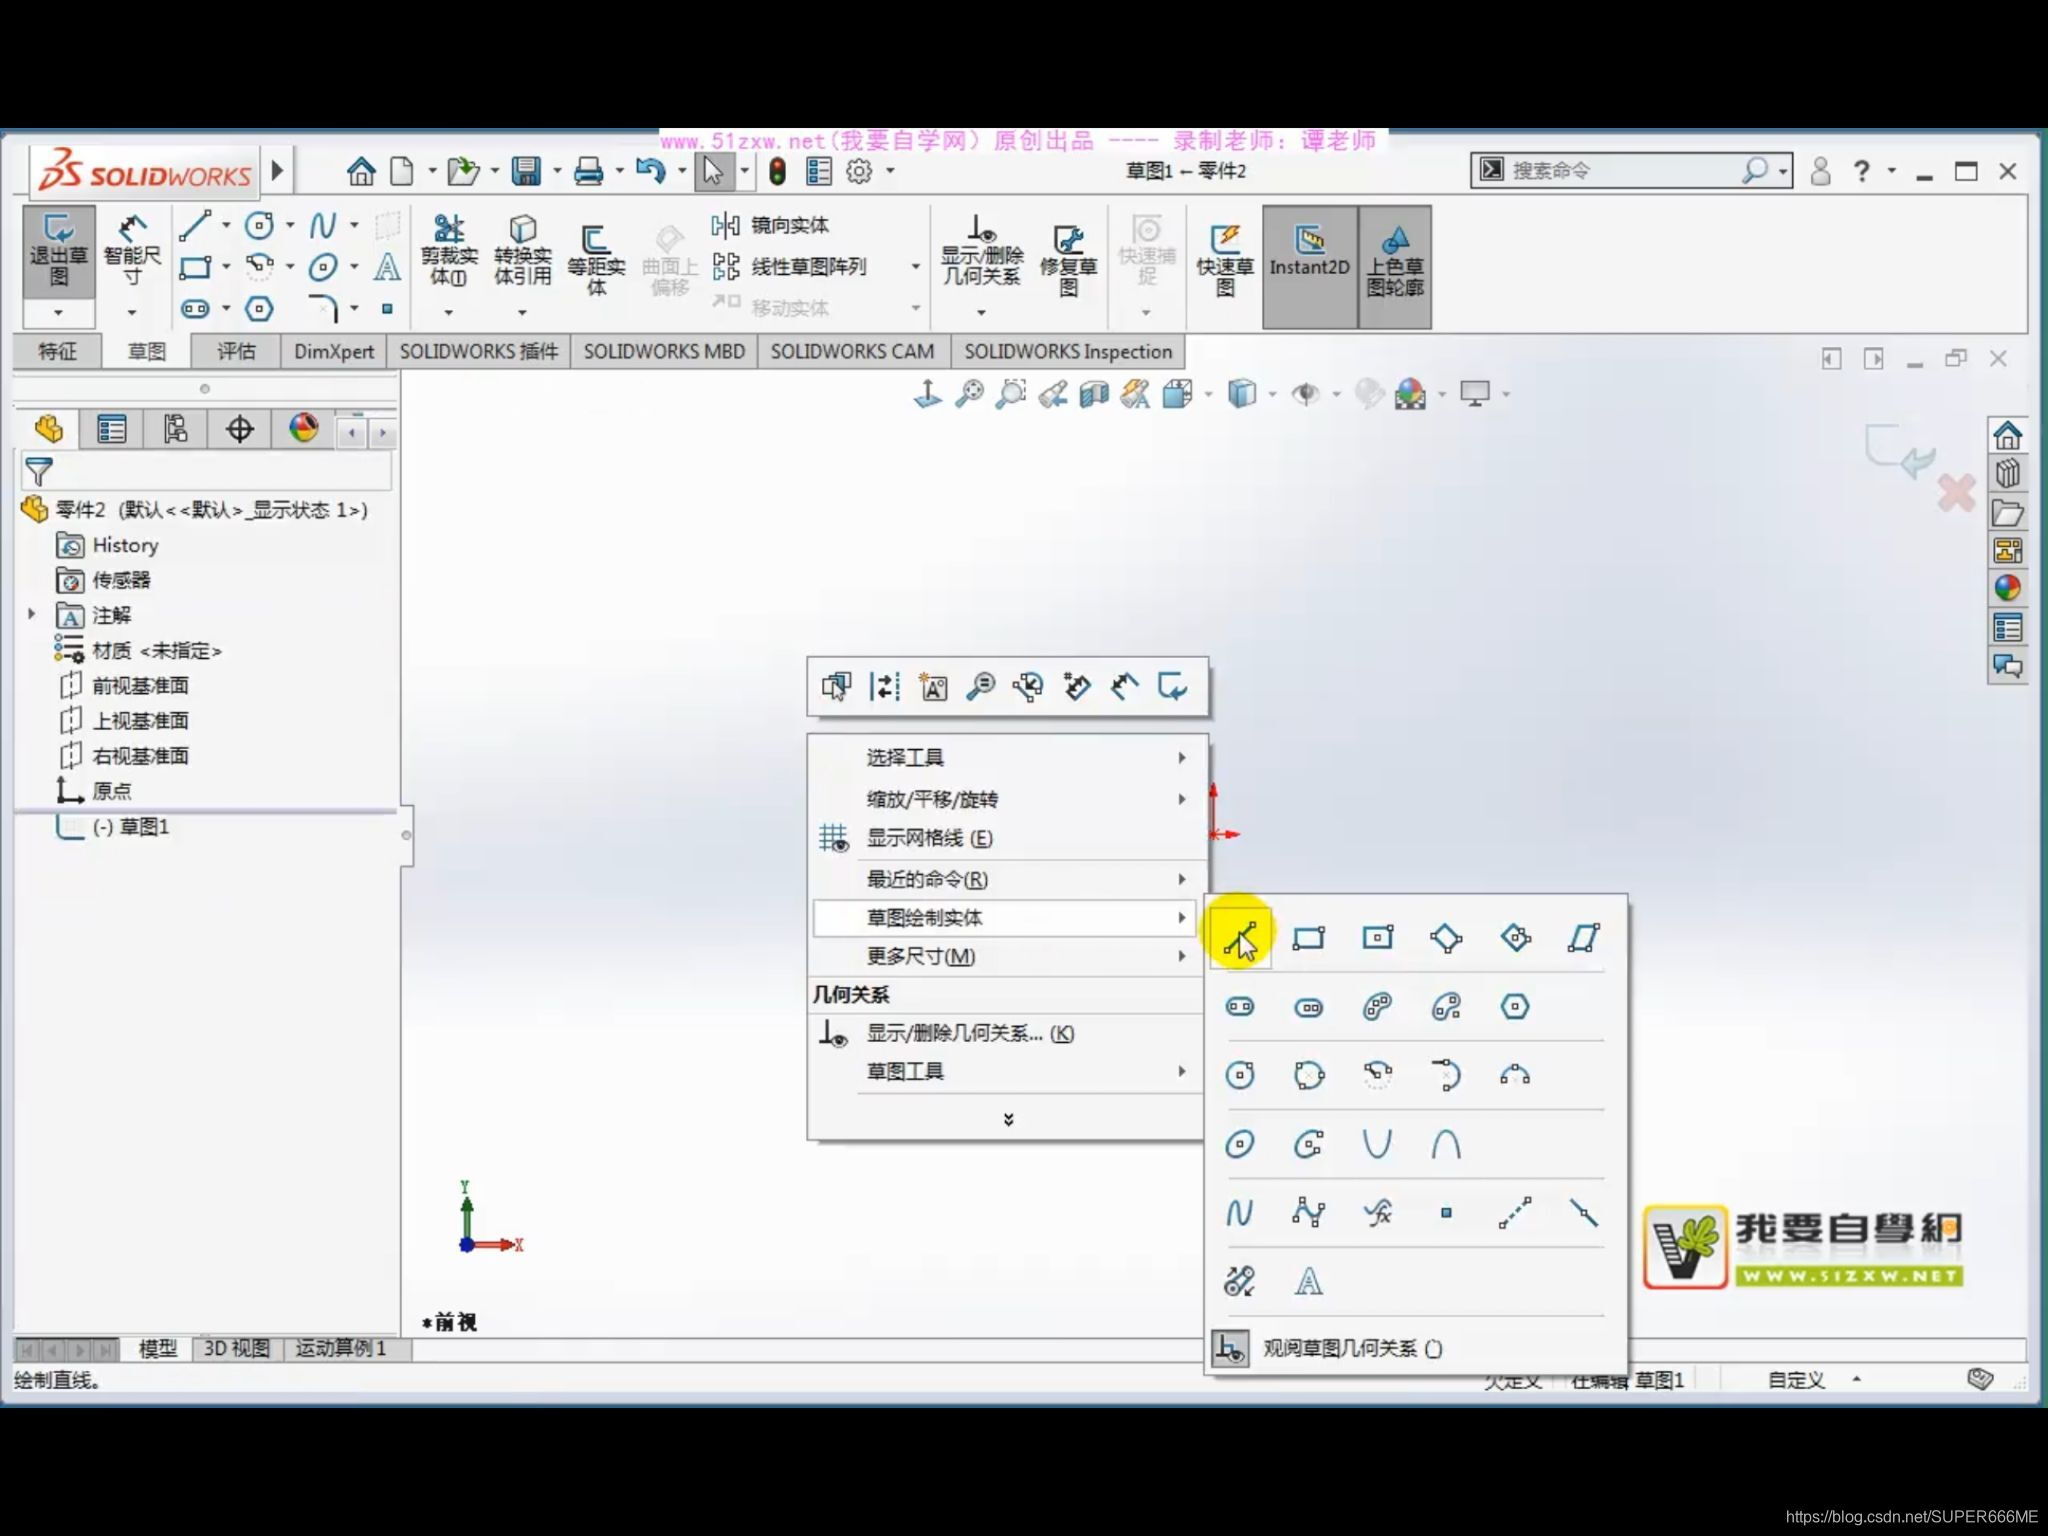The height and width of the screenshot is (1536, 2048).
Task: Choose the Polygon tool in flyout
Action: tap(1515, 1007)
